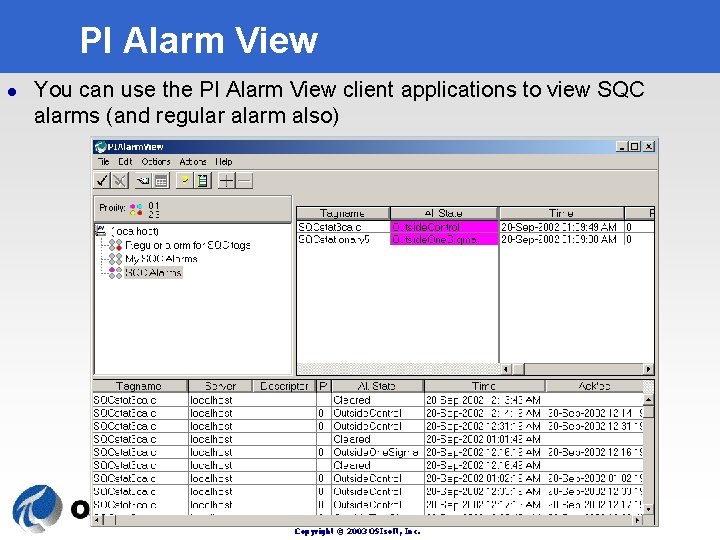Click the Server column header
The image size is (720, 540).
220,386
